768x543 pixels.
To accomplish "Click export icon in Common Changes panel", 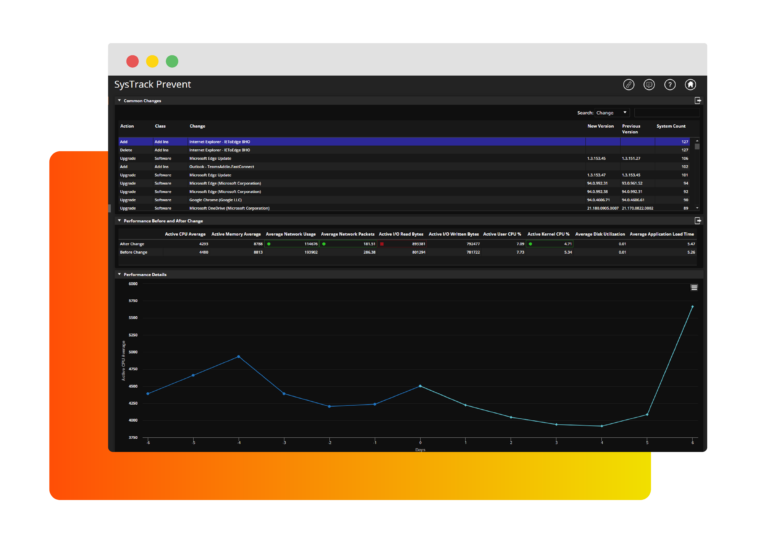I will (698, 101).
